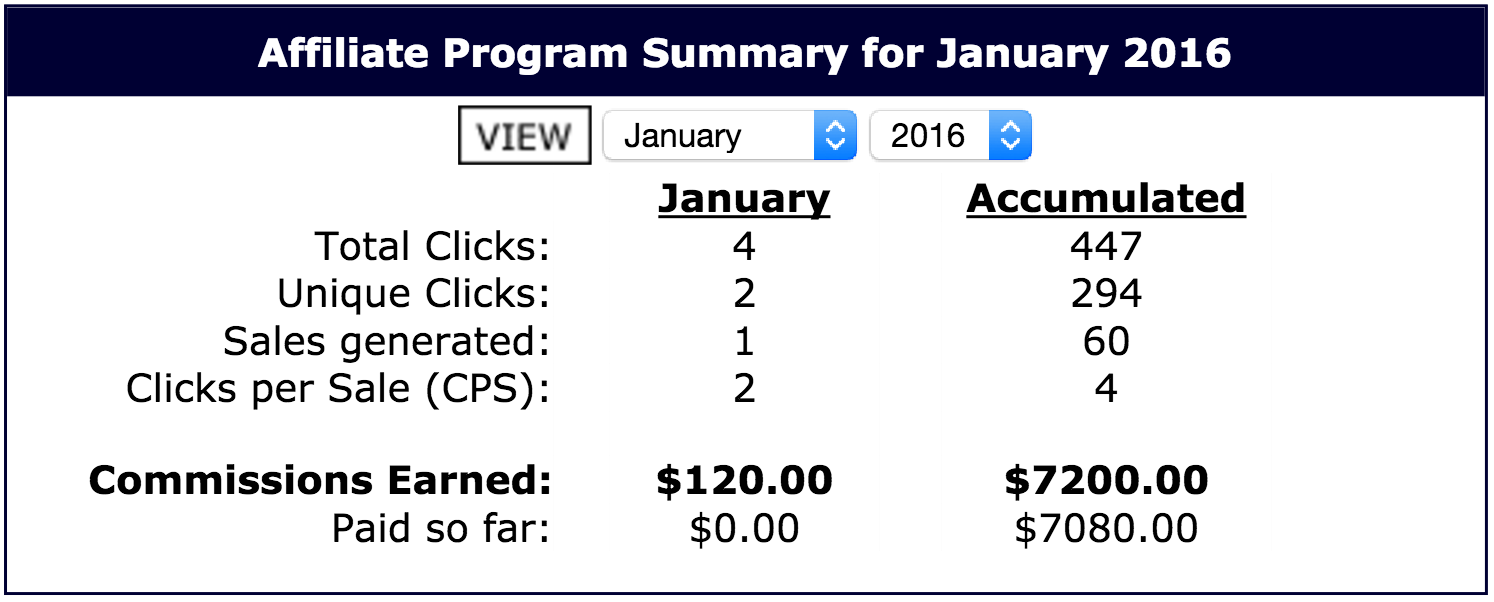
Task: Click the January commission amount $120.00
Action: pos(744,481)
